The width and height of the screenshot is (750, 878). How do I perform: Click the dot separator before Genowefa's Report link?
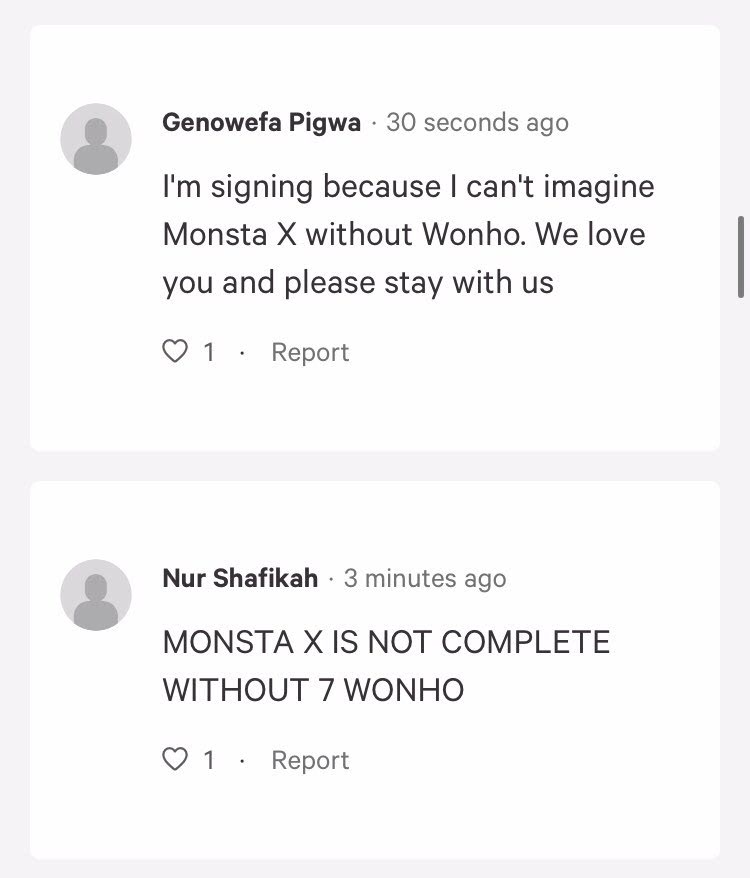(x=241, y=353)
